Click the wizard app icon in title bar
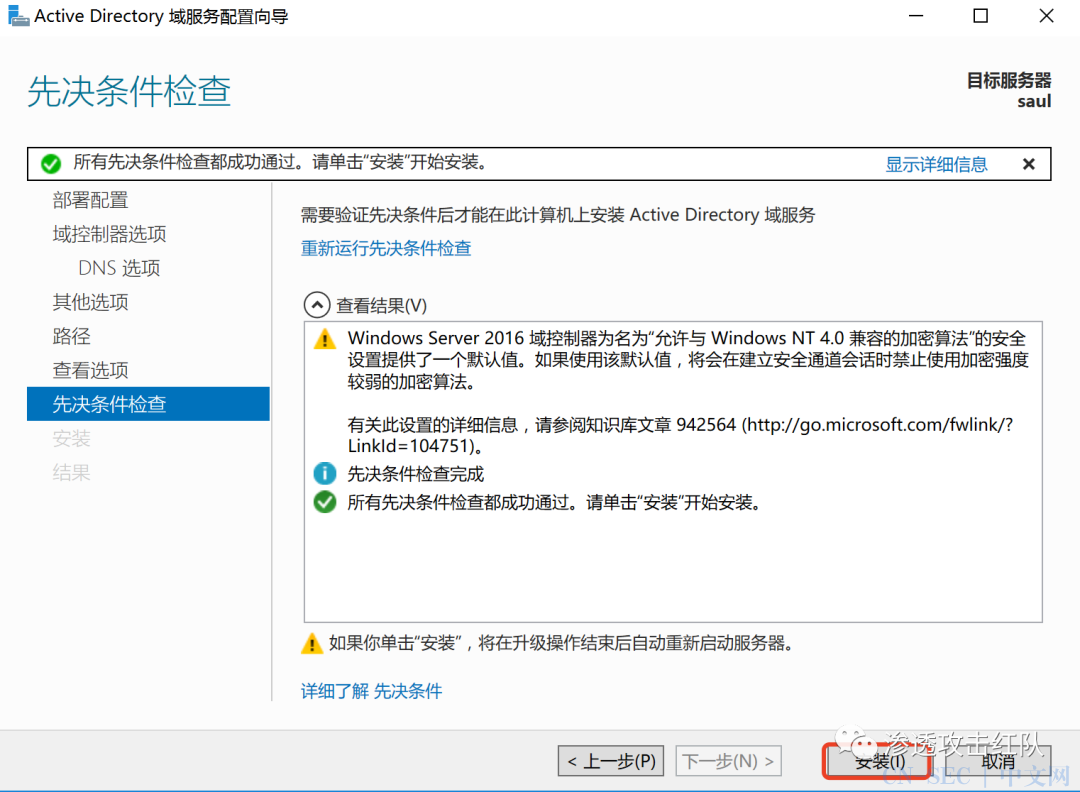The height and width of the screenshot is (792, 1080). 18,16
